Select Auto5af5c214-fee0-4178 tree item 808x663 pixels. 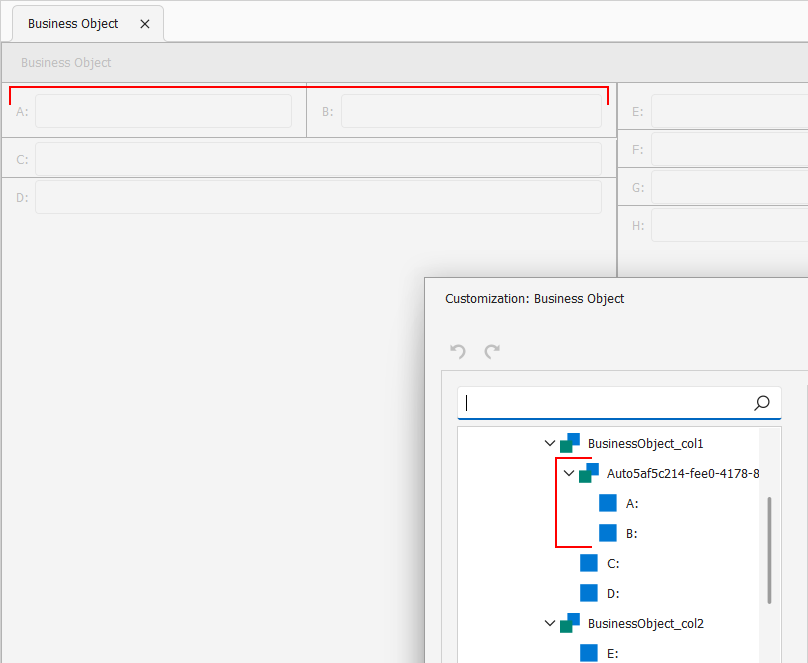click(683, 473)
